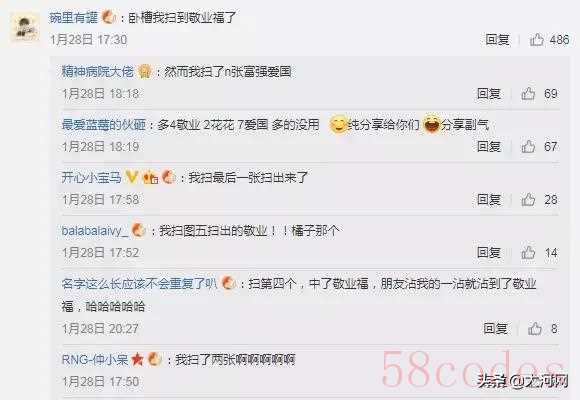Reply to 最爱蓝莓的伙砸's comment
Viewport: 580px width, 400px height.
(x=489, y=147)
